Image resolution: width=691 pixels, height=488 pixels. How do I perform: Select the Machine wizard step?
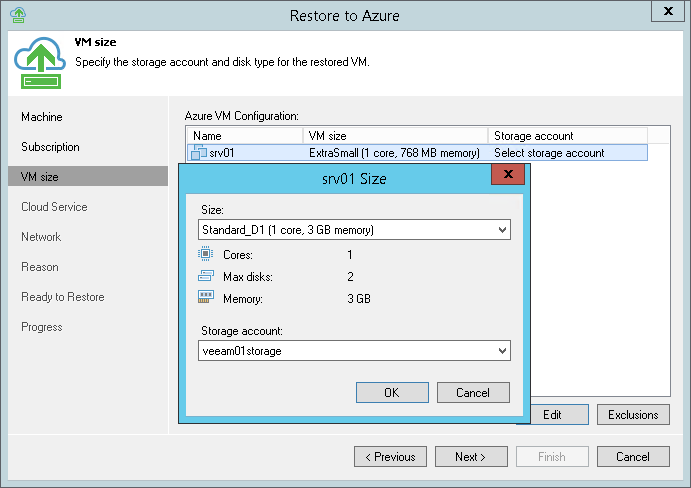point(42,117)
